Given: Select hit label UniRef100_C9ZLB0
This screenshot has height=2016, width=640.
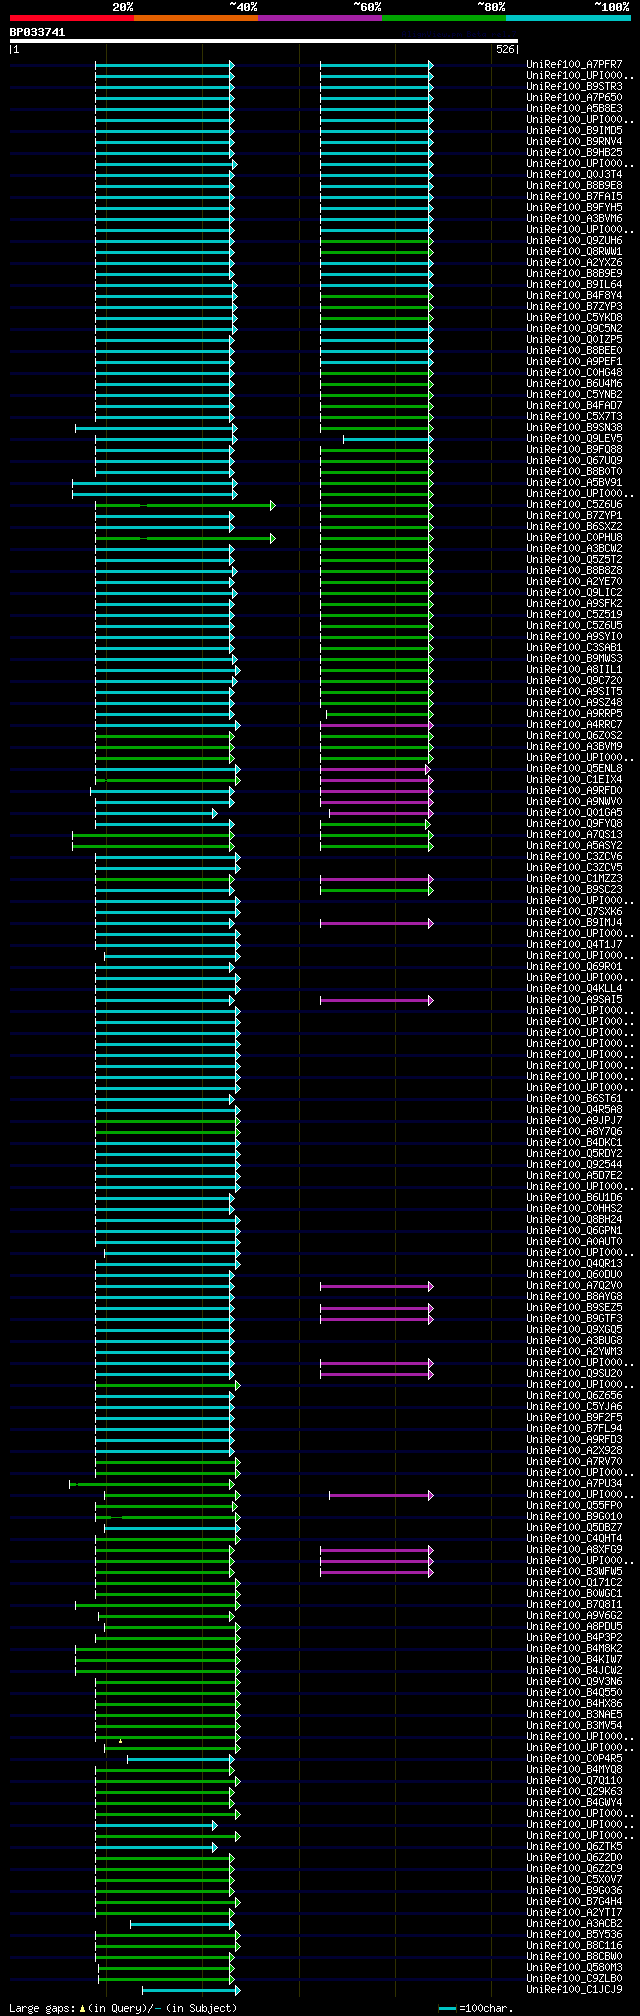Looking at the screenshot, I should click(x=574, y=1979).
